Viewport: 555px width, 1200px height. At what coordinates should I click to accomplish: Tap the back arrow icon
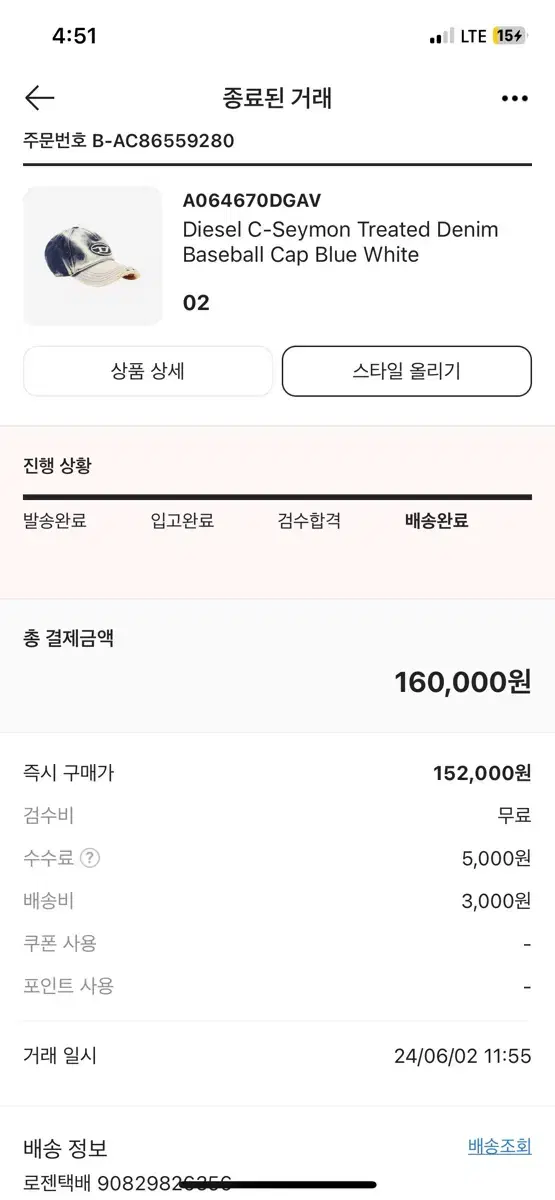point(40,97)
